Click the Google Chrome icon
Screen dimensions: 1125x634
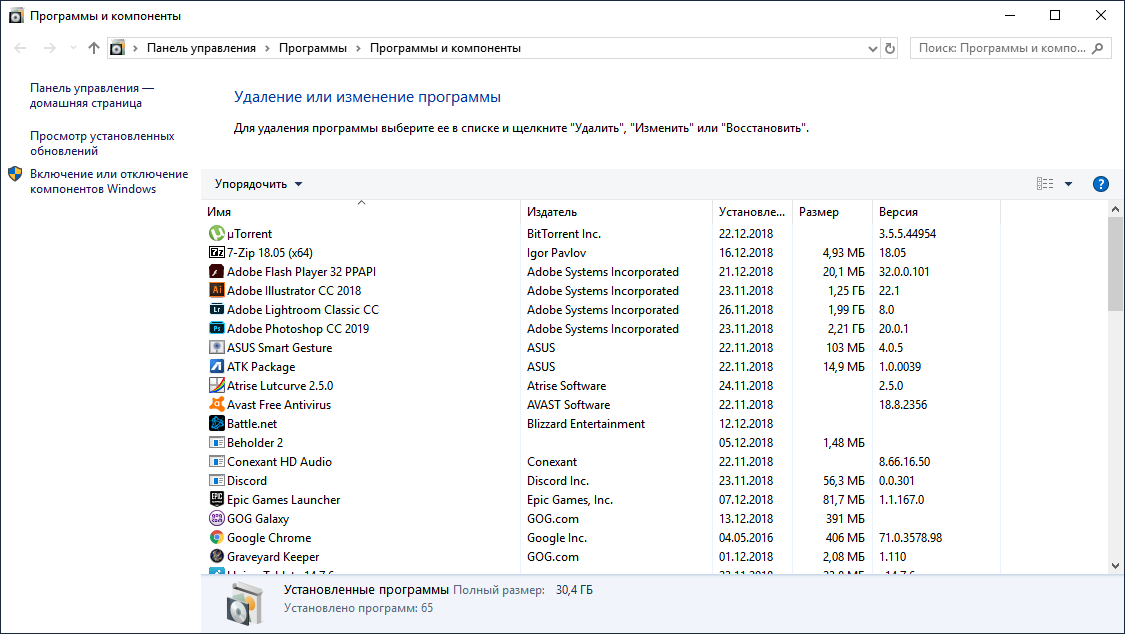[216, 537]
